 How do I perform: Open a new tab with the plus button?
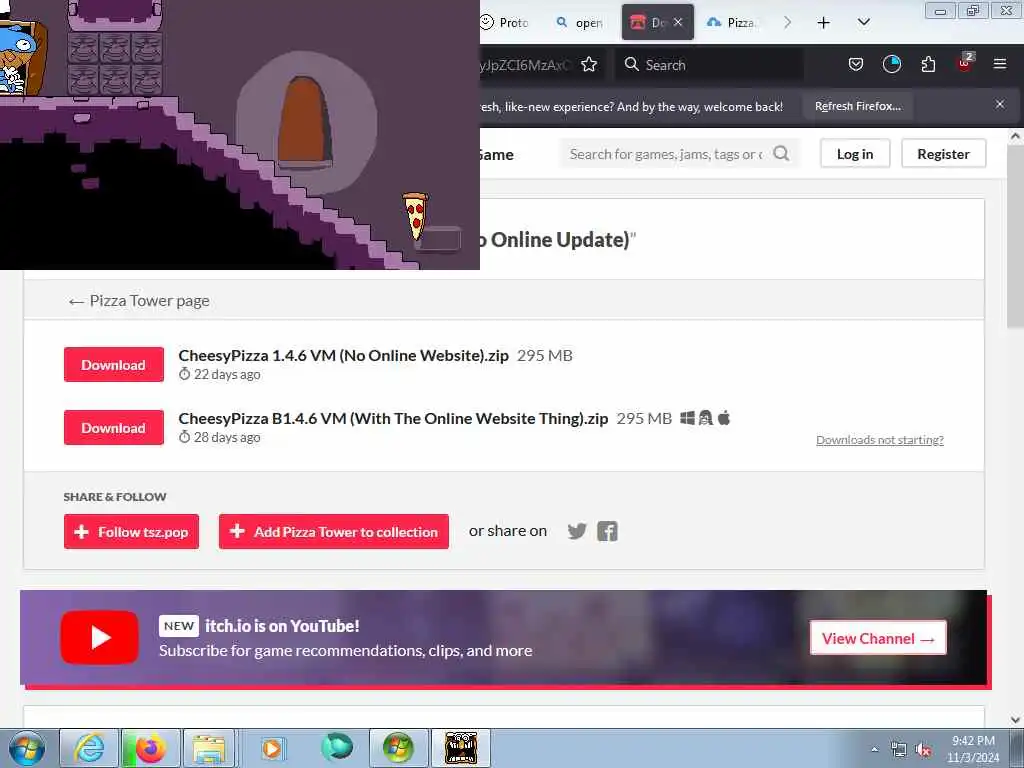coord(824,23)
